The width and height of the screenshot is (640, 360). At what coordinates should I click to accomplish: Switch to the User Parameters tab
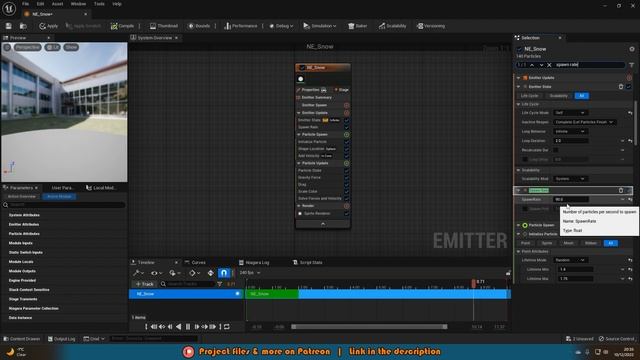[x=62, y=188]
